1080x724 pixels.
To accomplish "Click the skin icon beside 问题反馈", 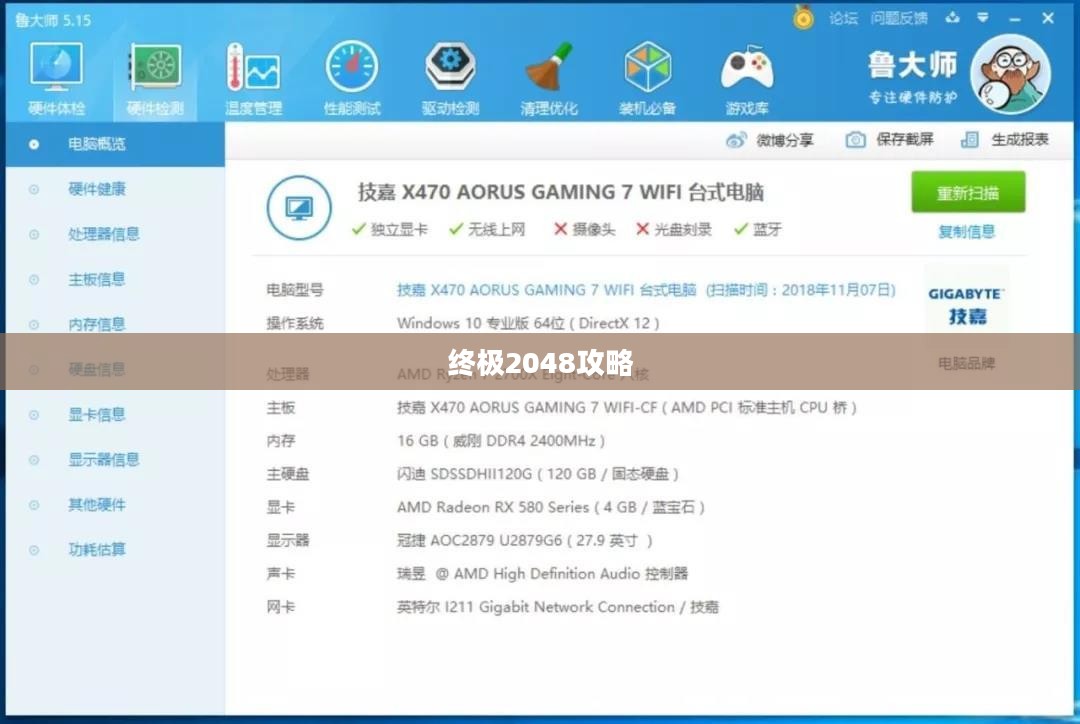I will pyautogui.click(x=953, y=18).
